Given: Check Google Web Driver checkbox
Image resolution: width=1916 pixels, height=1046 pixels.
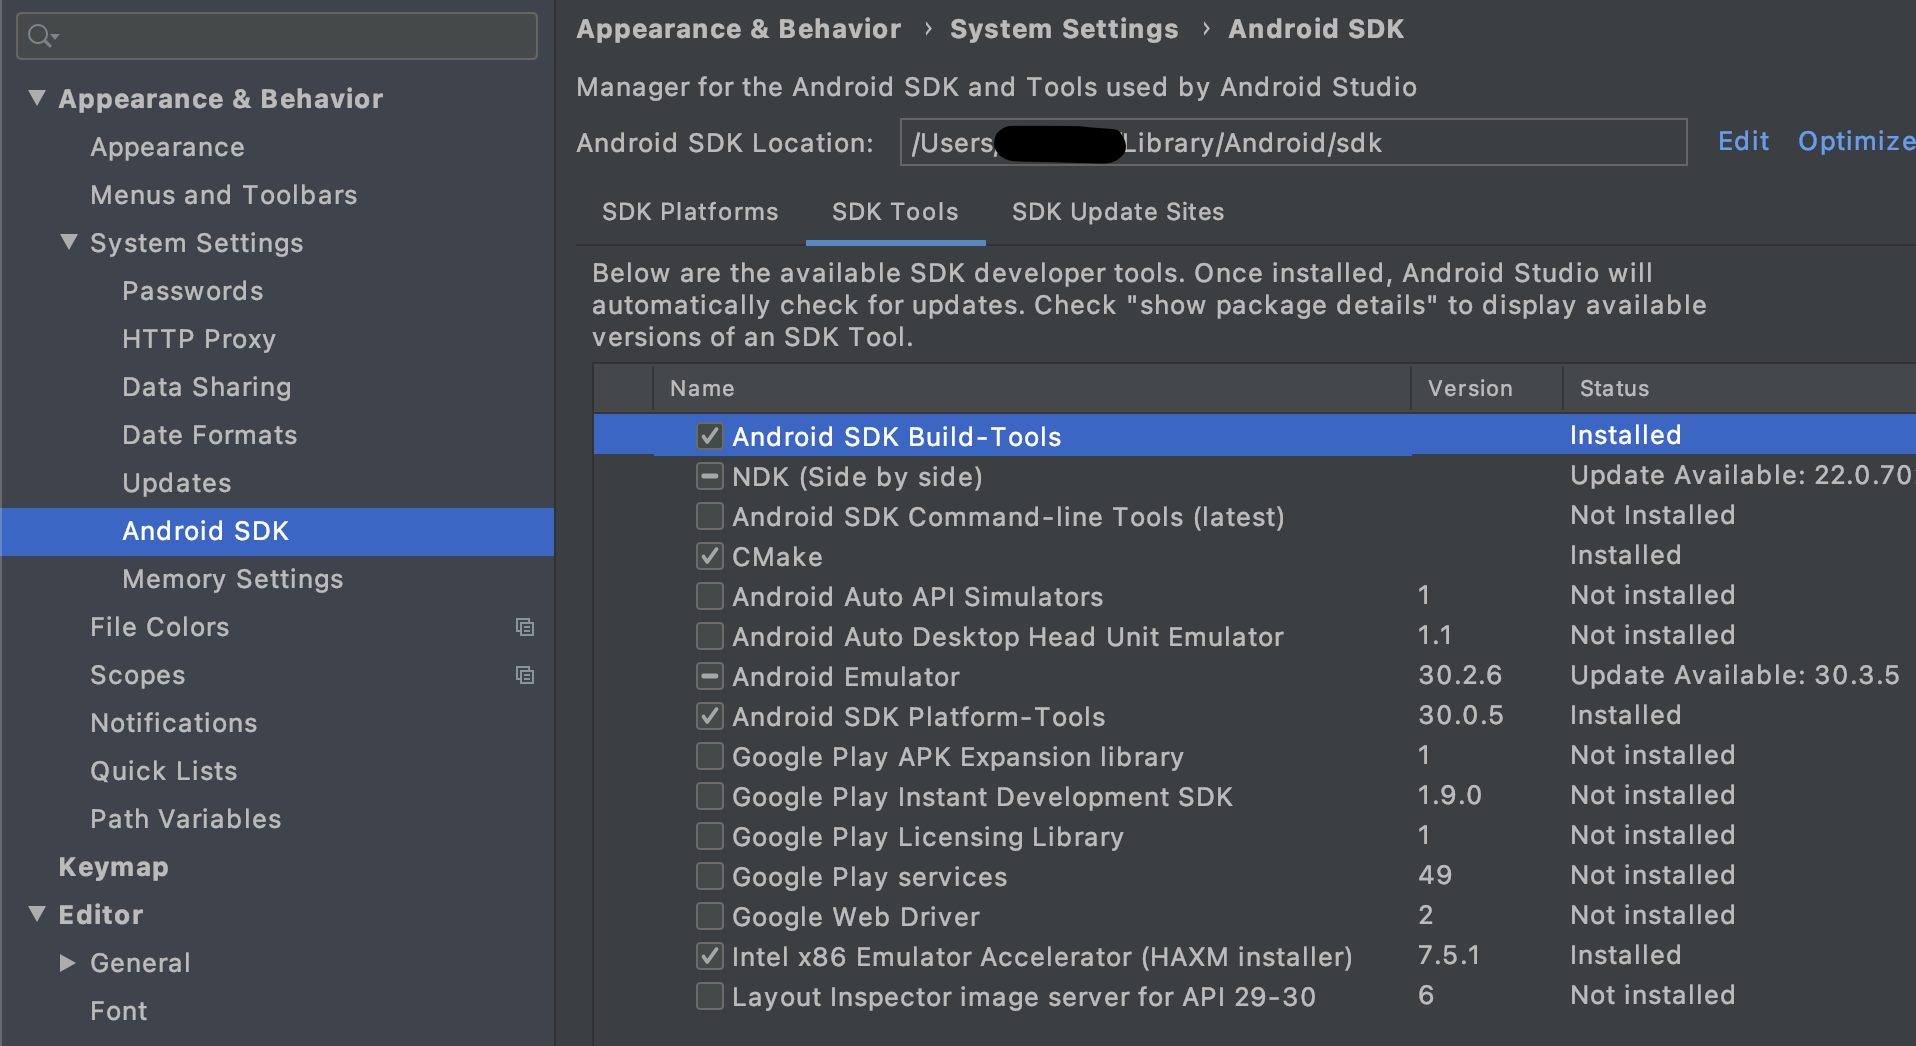Looking at the screenshot, I should point(710,916).
